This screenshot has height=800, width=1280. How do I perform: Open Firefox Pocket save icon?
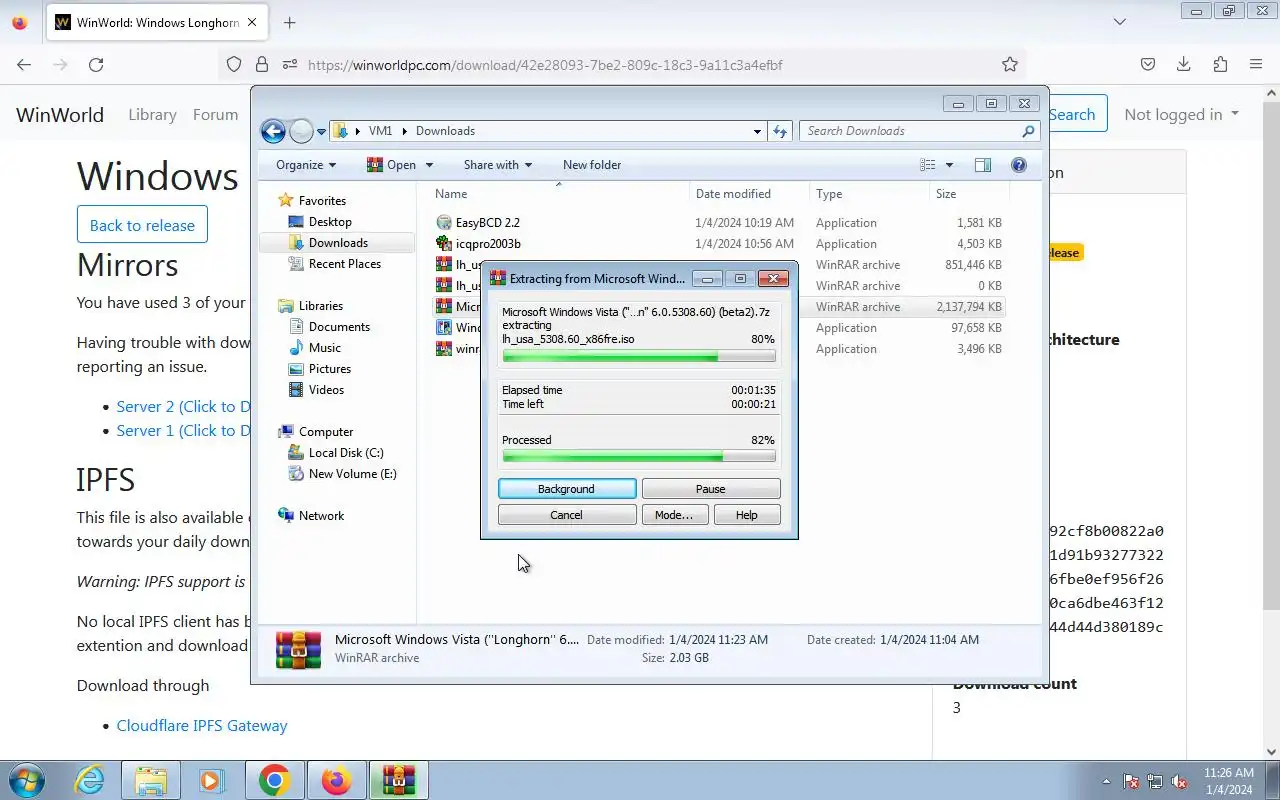click(1148, 64)
